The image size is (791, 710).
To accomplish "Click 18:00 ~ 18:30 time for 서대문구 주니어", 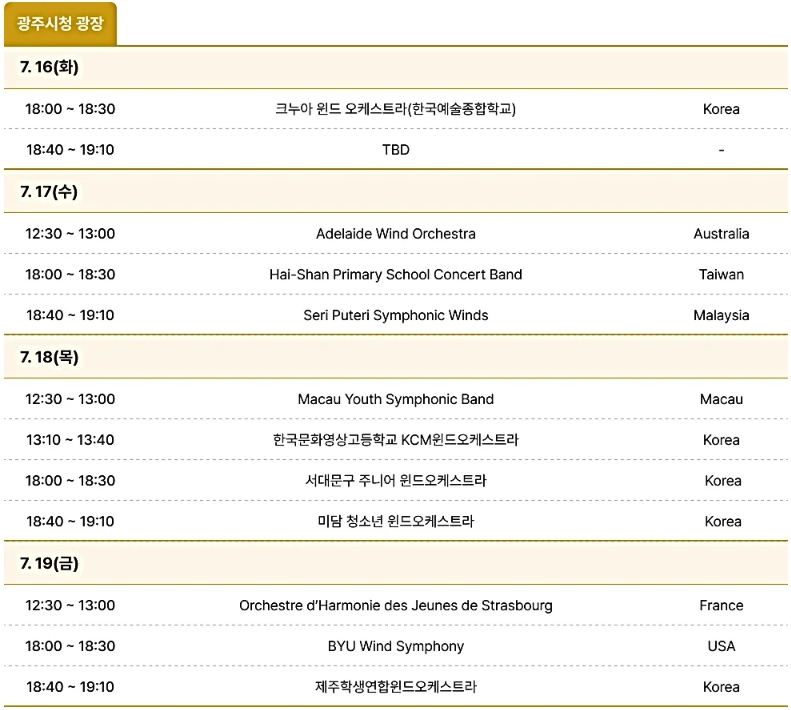I will tap(70, 480).
